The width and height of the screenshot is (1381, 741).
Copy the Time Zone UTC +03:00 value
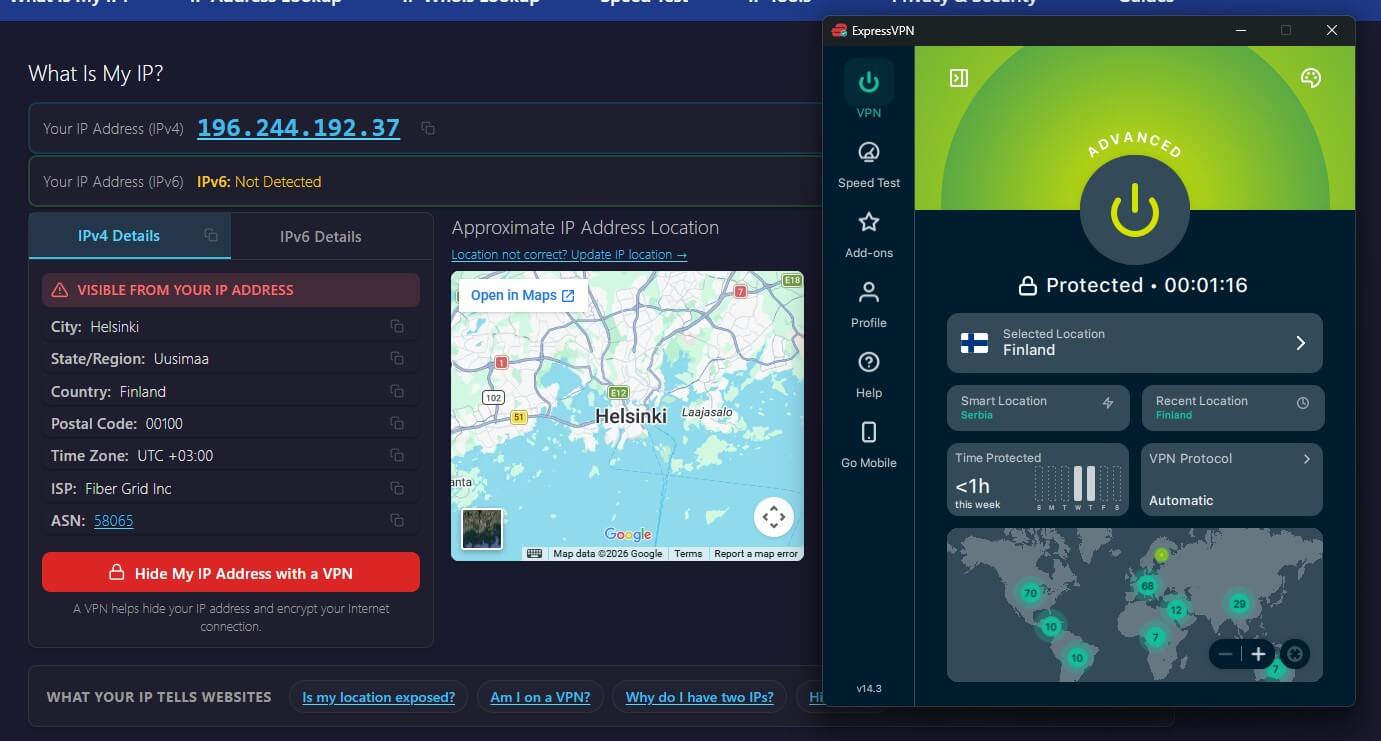pyautogui.click(x=397, y=456)
